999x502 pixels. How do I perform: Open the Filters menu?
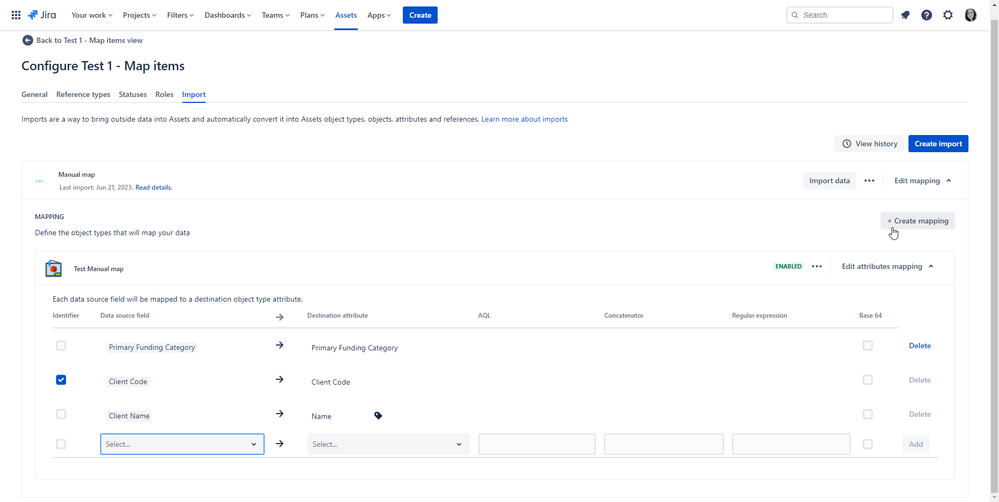pos(182,15)
